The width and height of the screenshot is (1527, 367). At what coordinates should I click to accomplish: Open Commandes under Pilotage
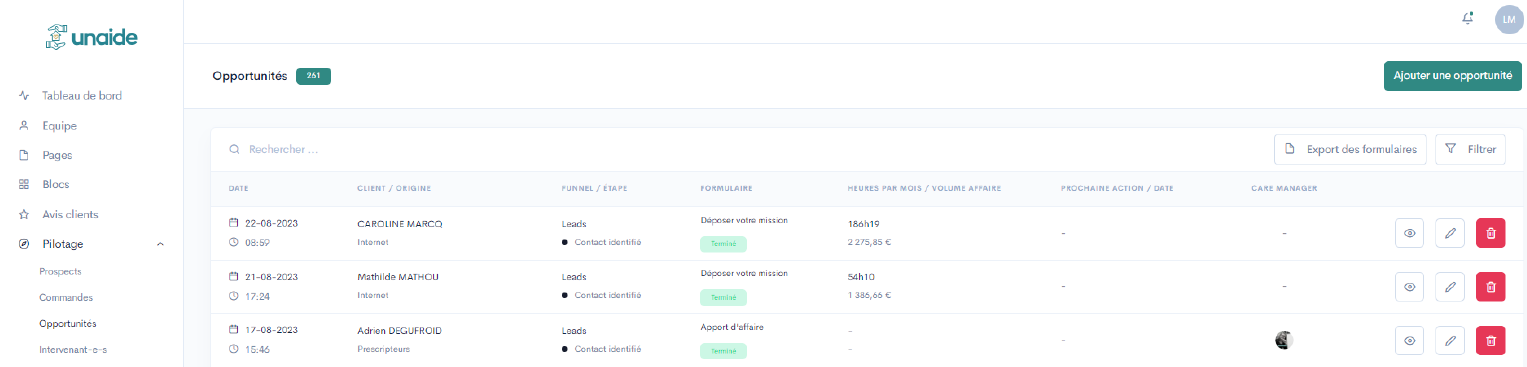66,297
